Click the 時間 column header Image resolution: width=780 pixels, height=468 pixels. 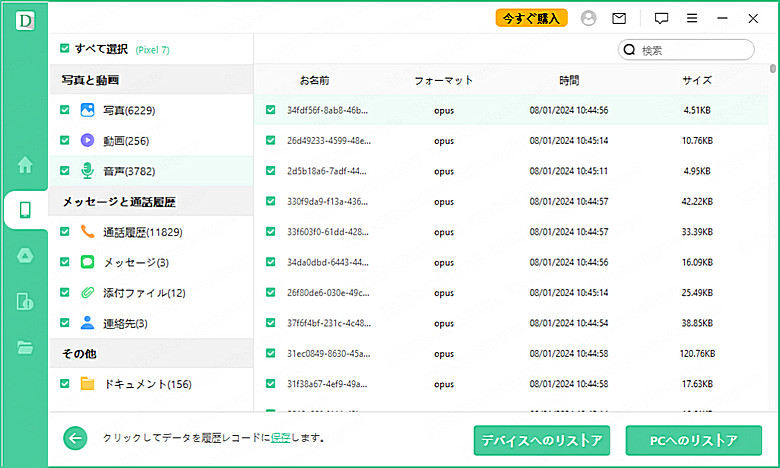tap(569, 80)
